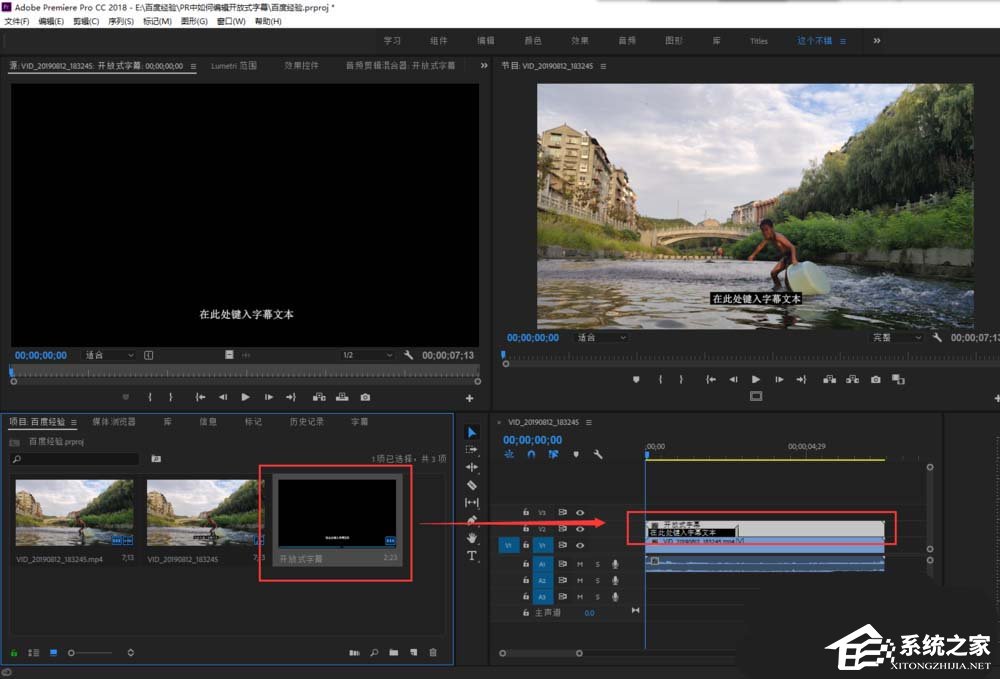
Task: Toggle V2 track eye visibility
Action: [x=580, y=529]
